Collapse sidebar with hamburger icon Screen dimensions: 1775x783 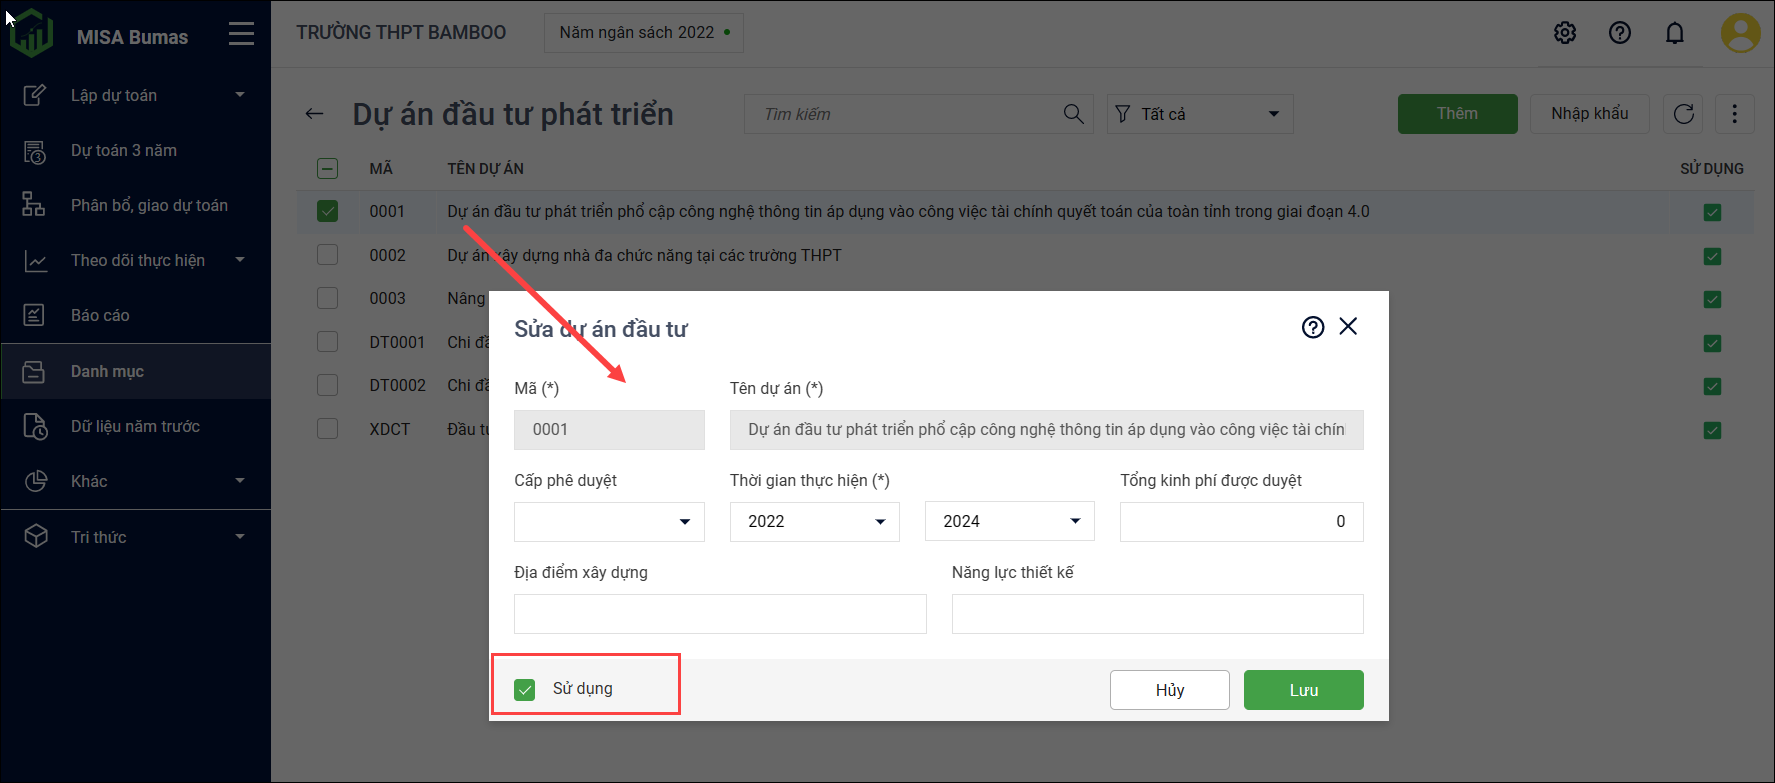click(241, 35)
